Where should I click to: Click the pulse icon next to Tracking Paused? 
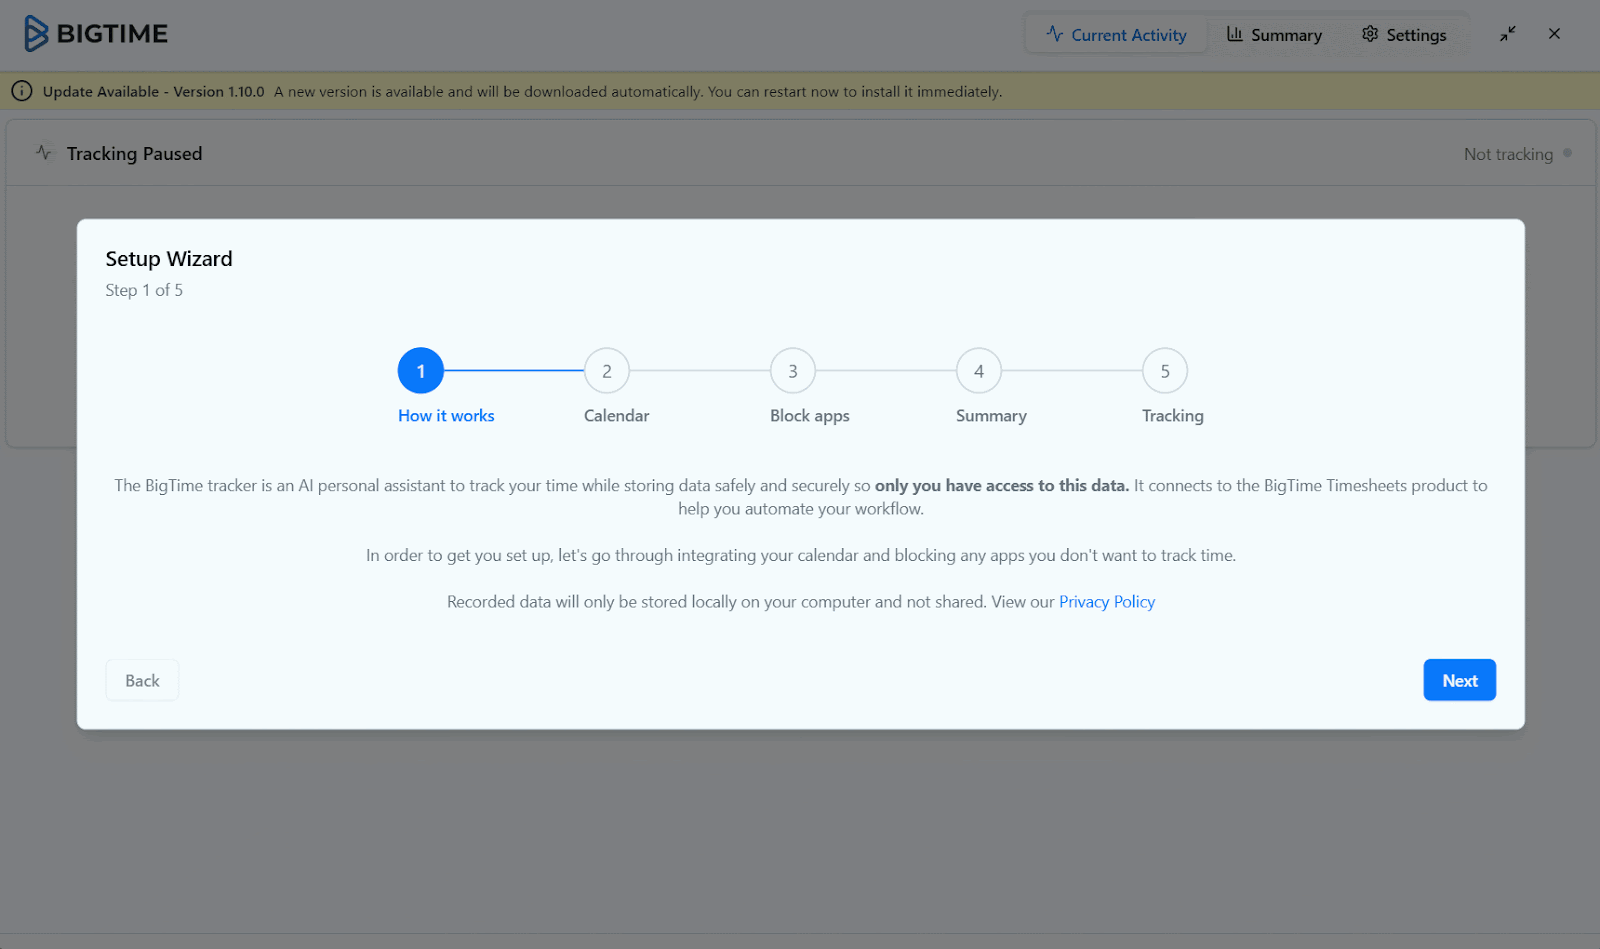pos(44,152)
